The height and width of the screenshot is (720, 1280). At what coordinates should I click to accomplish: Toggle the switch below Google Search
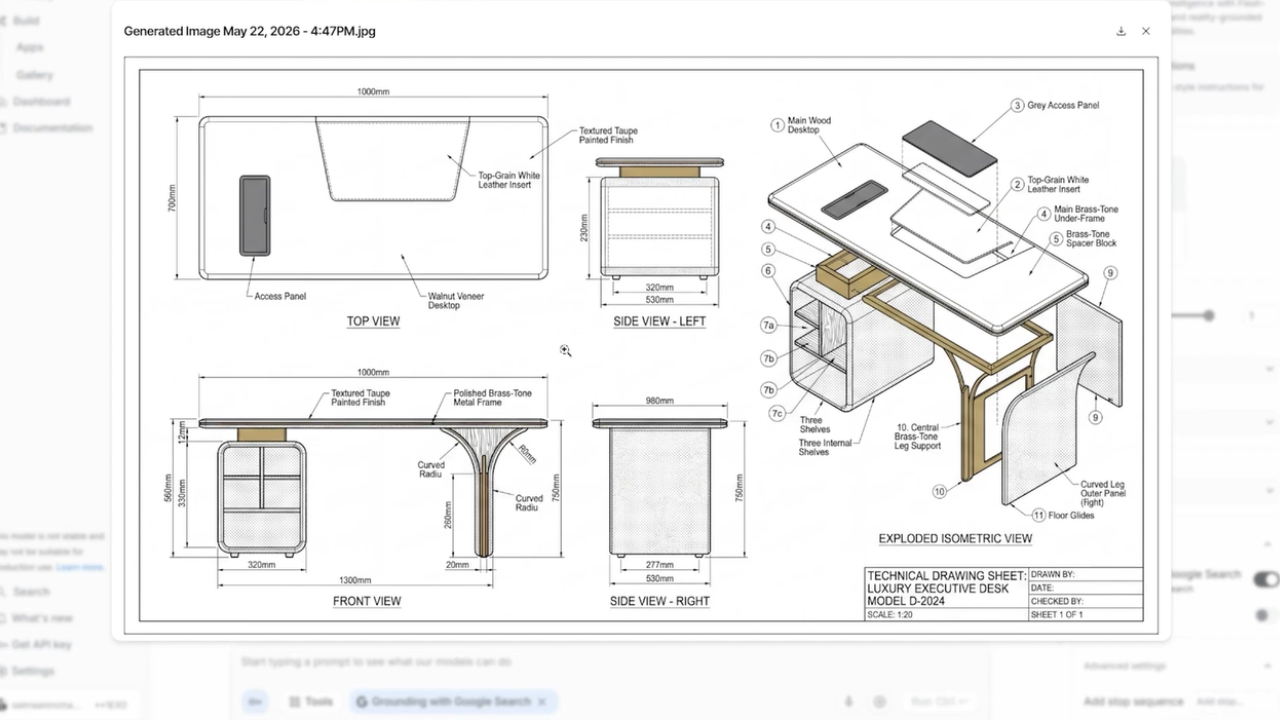click(x=1266, y=615)
